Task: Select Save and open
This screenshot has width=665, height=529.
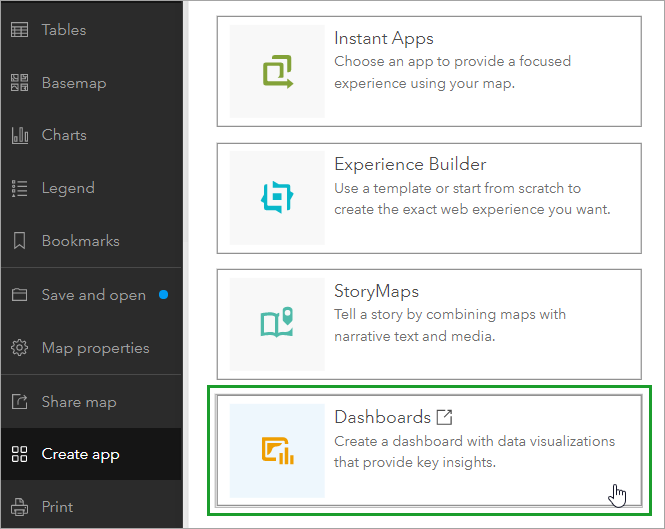Action: point(92,294)
